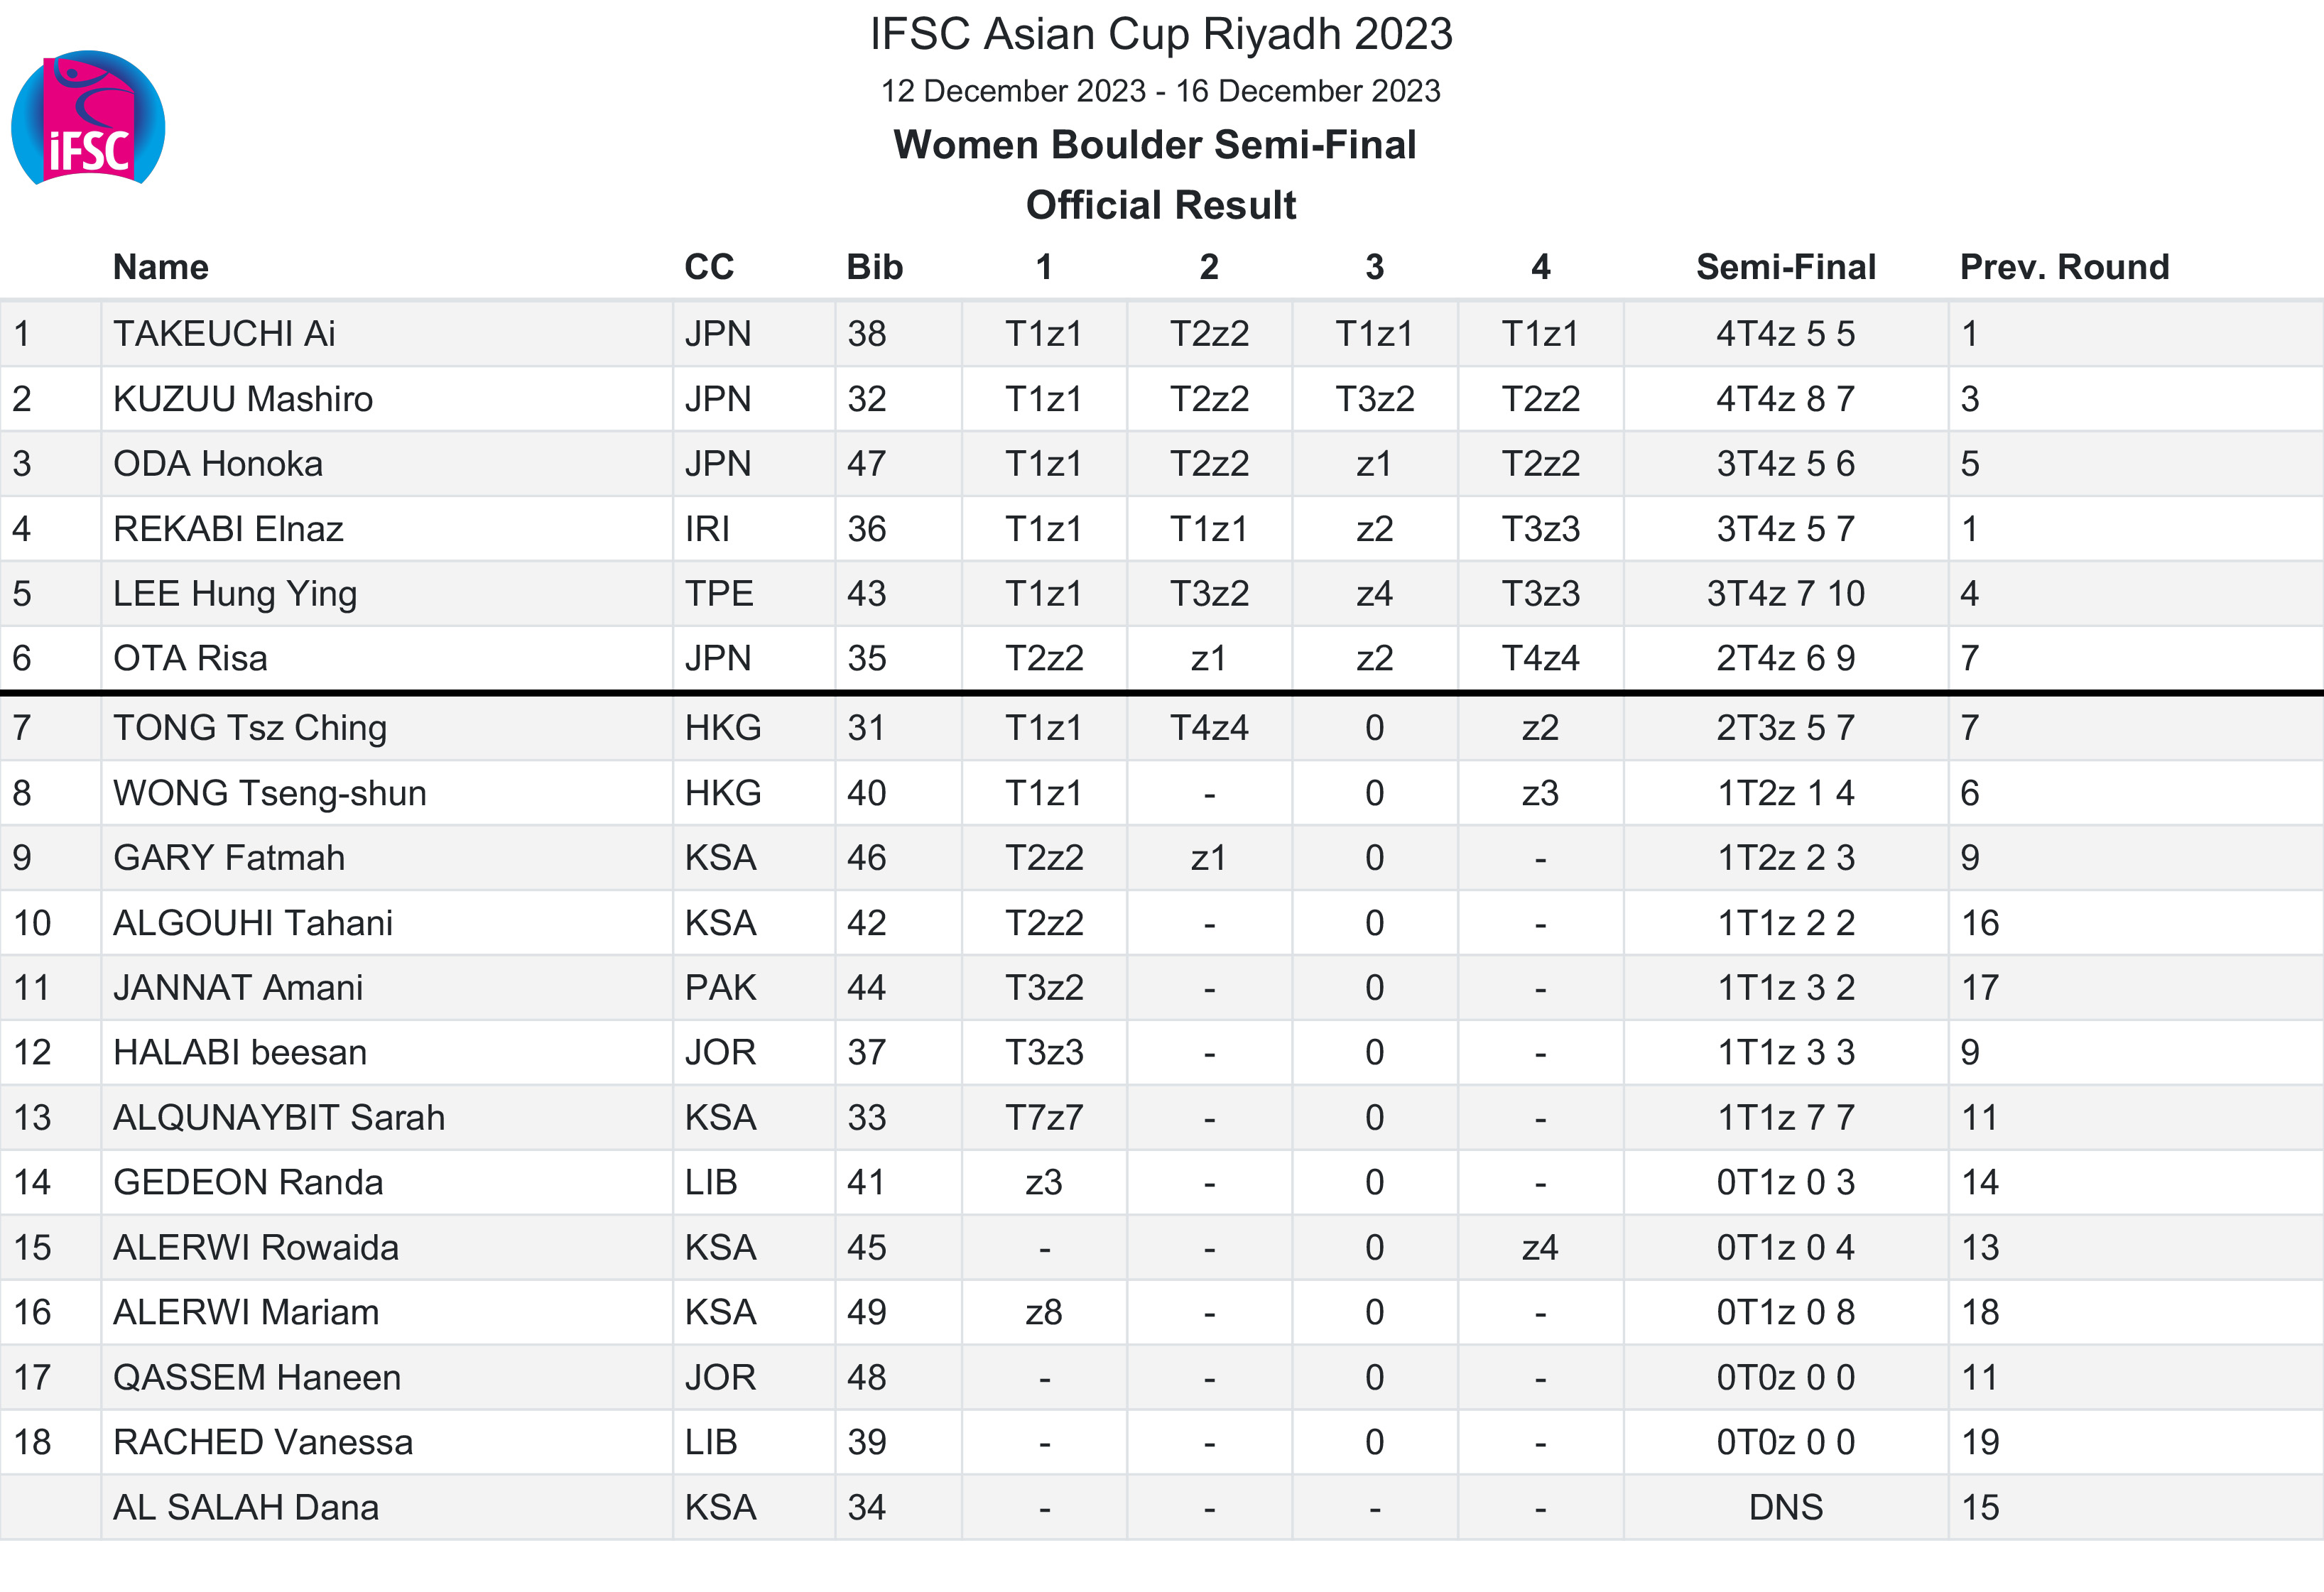The height and width of the screenshot is (1592, 2324).
Task: Select the KUZUU Mashiro name cell
Action: 243,399
